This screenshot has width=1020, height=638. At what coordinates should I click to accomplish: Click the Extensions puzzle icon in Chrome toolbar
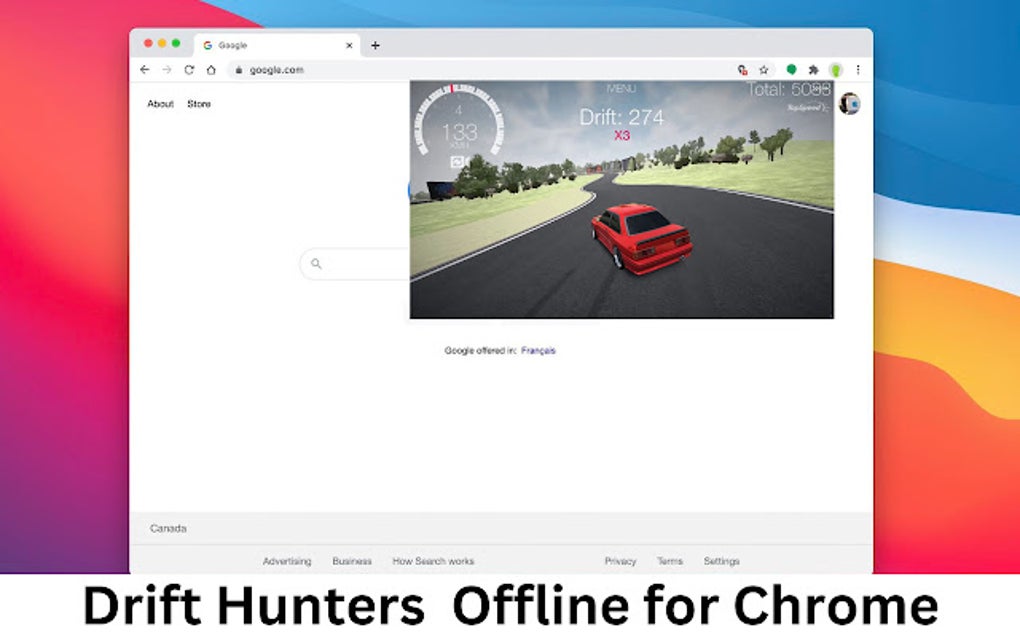point(812,70)
